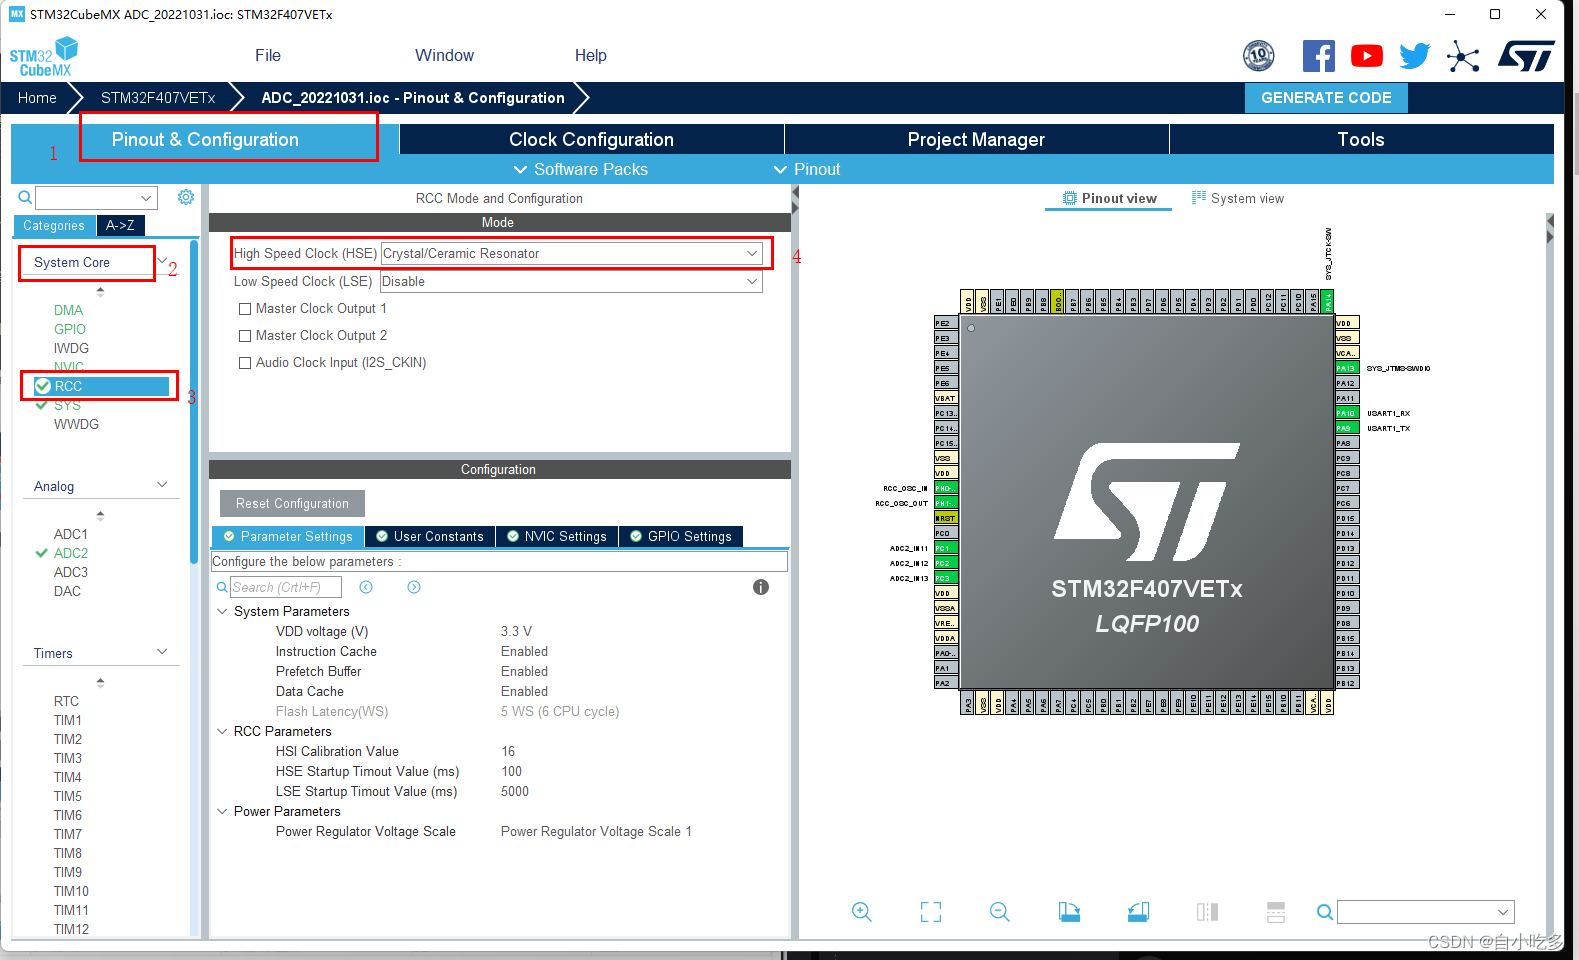This screenshot has width=1579, height=960.
Task: Open the User Constants tab
Action: (430, 537)
